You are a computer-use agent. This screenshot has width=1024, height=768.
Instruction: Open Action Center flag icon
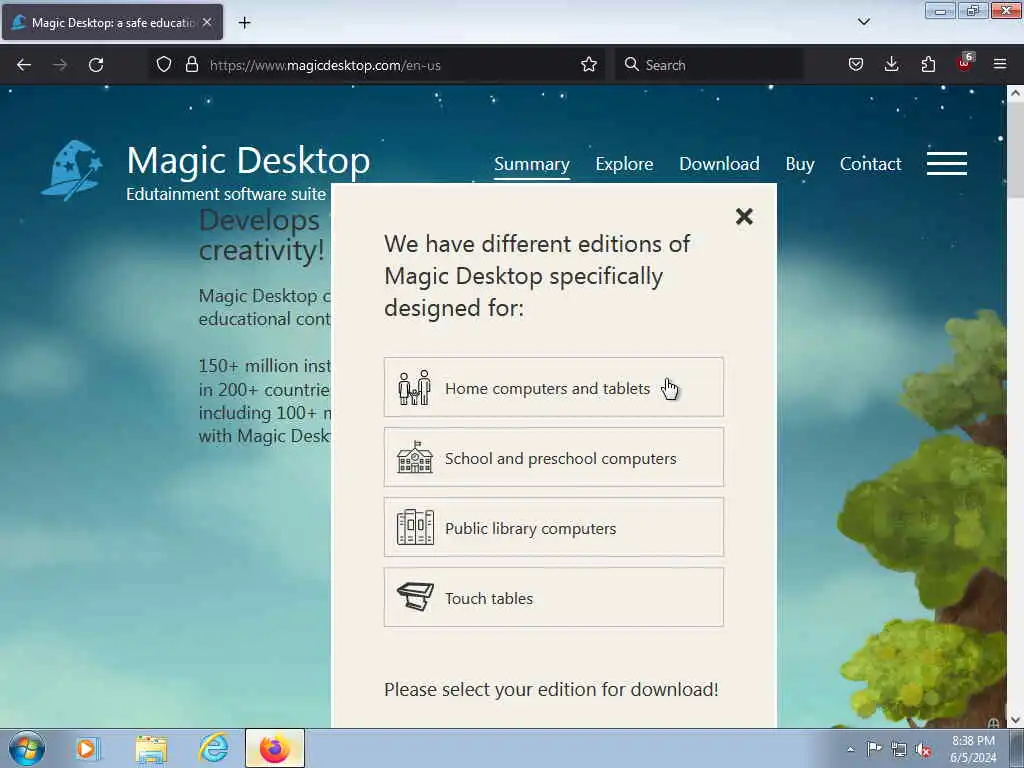[874, 749]
